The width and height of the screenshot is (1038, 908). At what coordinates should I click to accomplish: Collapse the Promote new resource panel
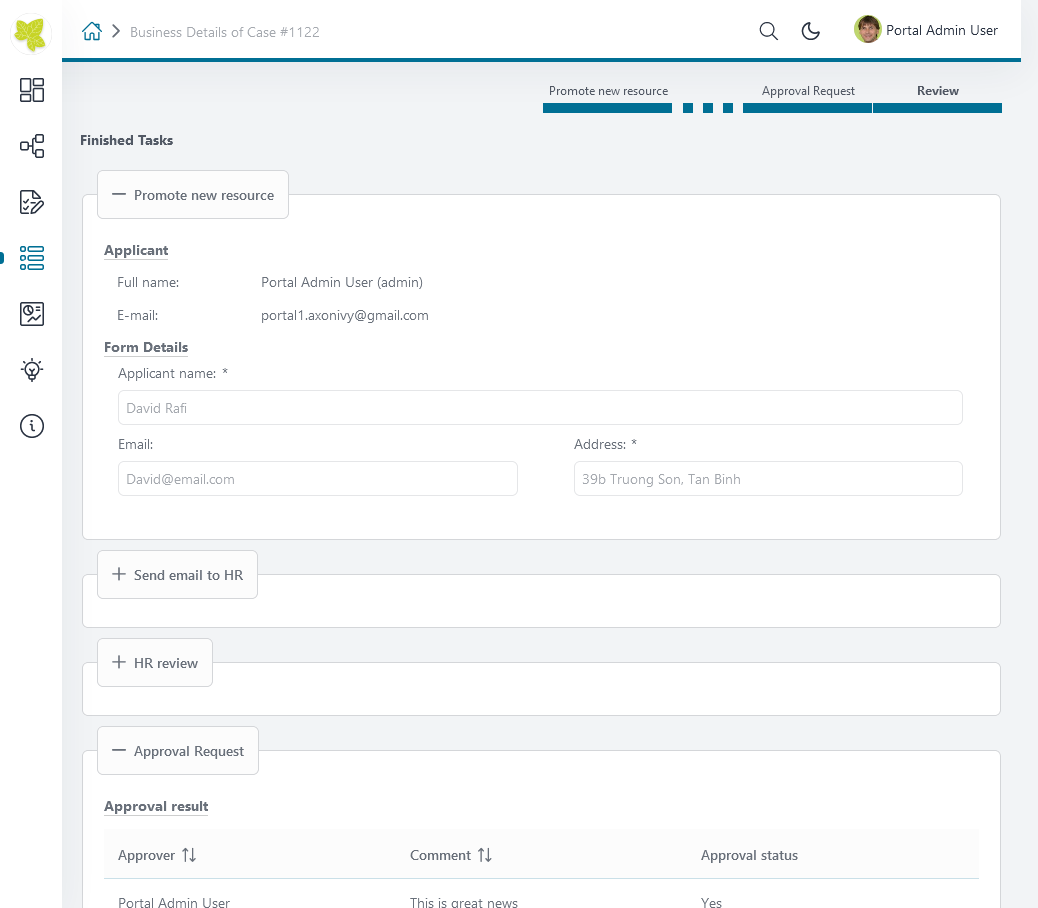[193, 195]
